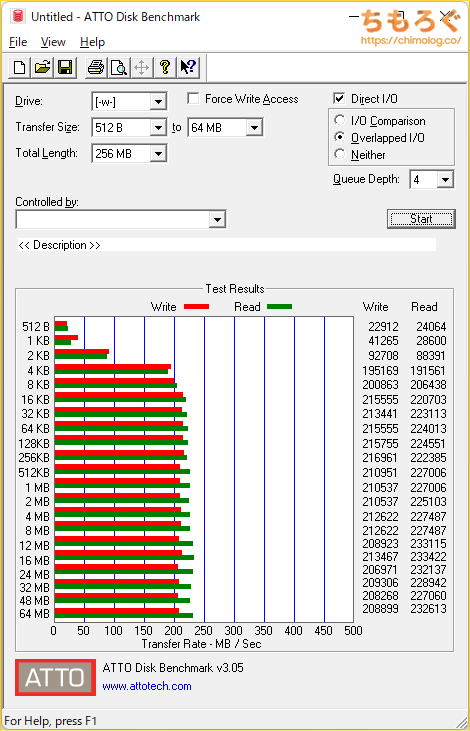Click the yellow question mark About icon
Viewport: 470px width, 731px height.
[164, 68]
